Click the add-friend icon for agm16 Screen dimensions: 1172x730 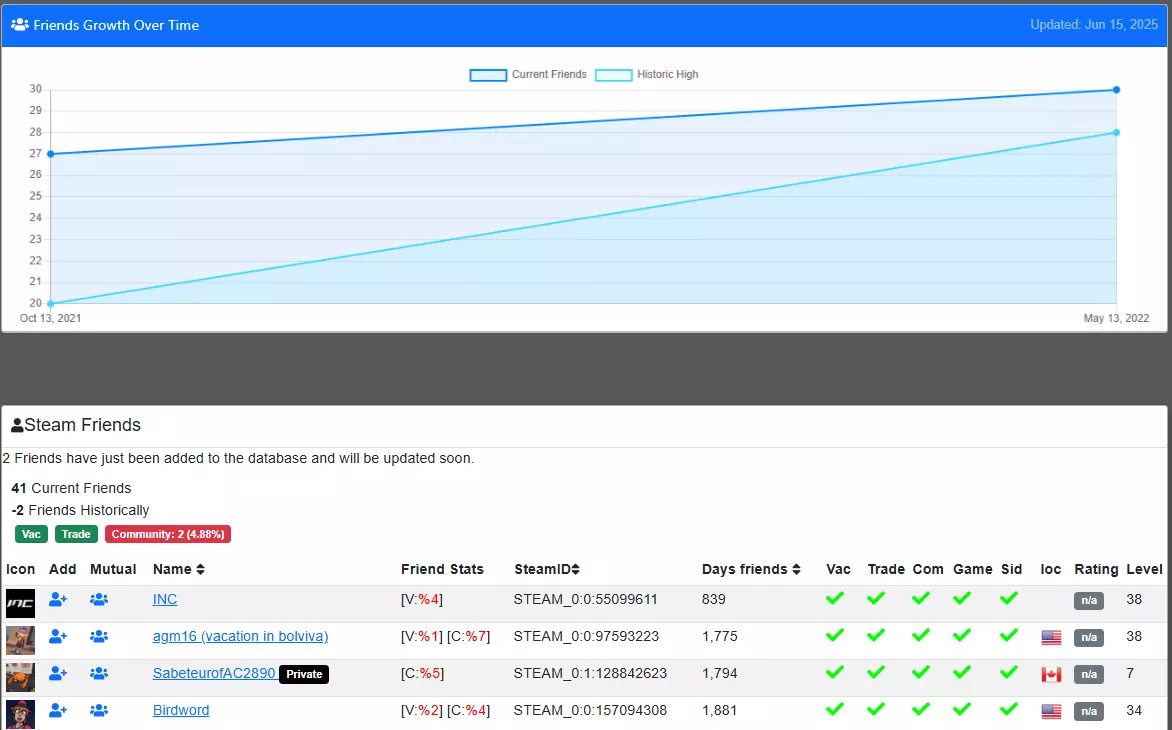58,637
